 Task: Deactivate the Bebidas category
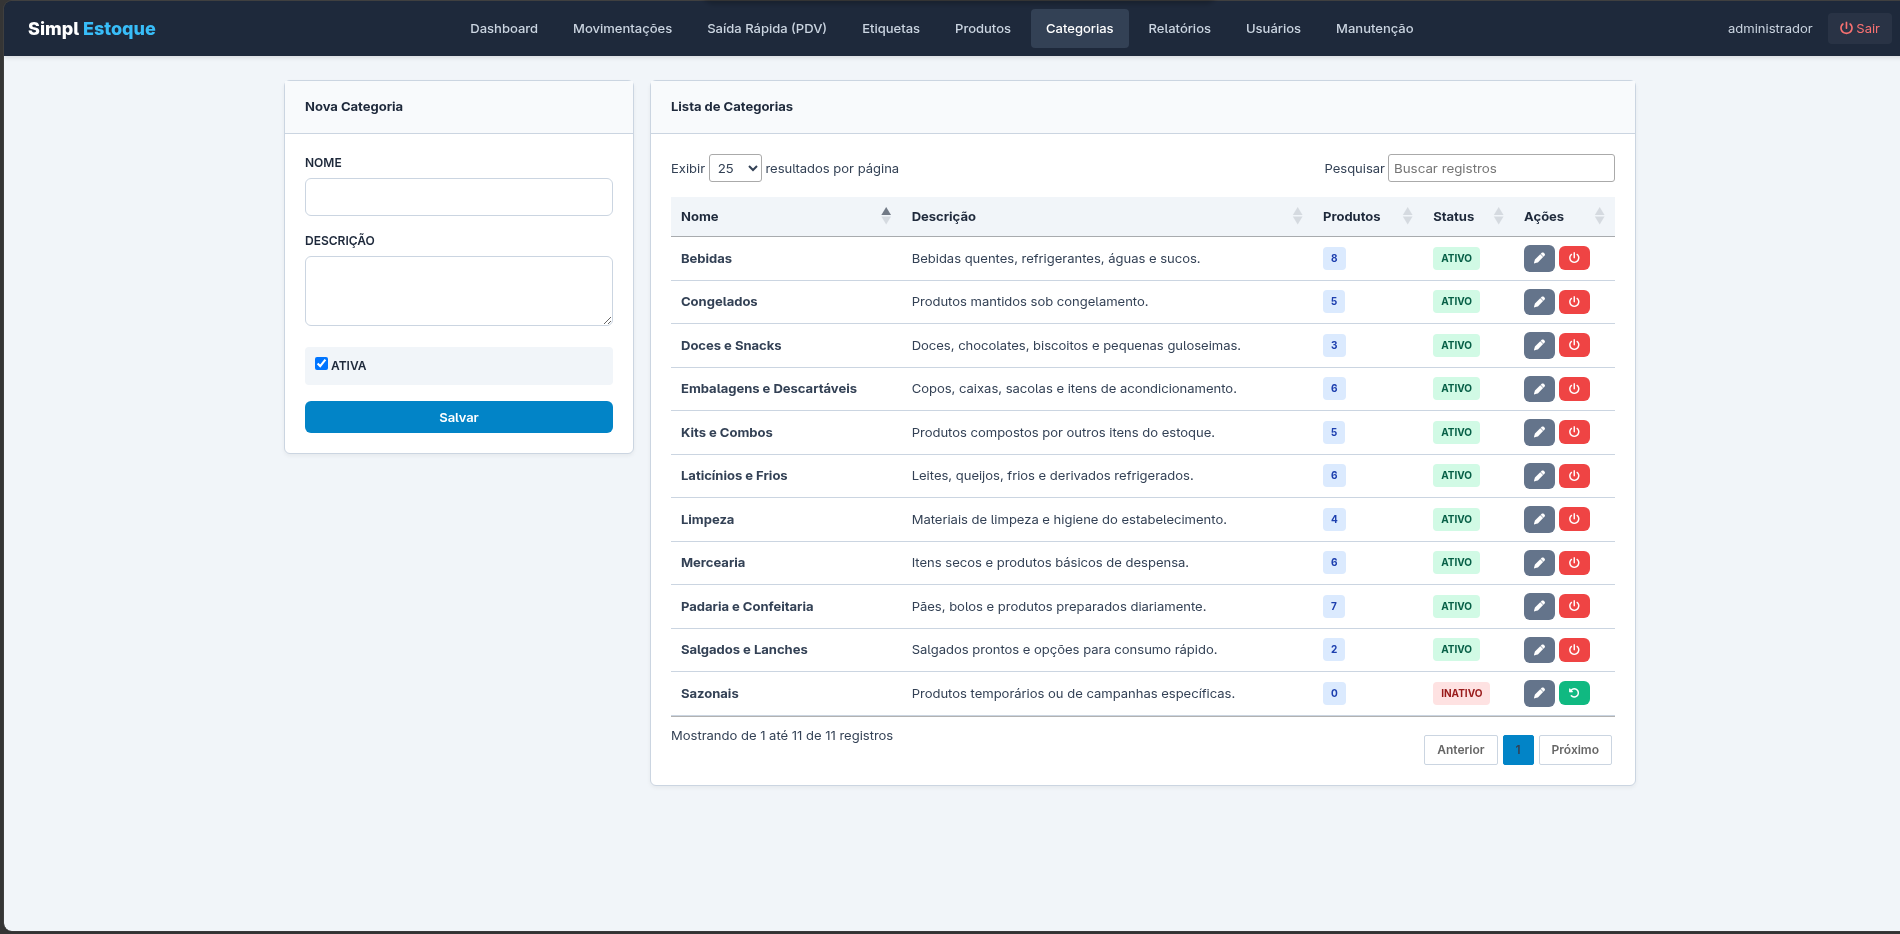(x=1574, y=258)
